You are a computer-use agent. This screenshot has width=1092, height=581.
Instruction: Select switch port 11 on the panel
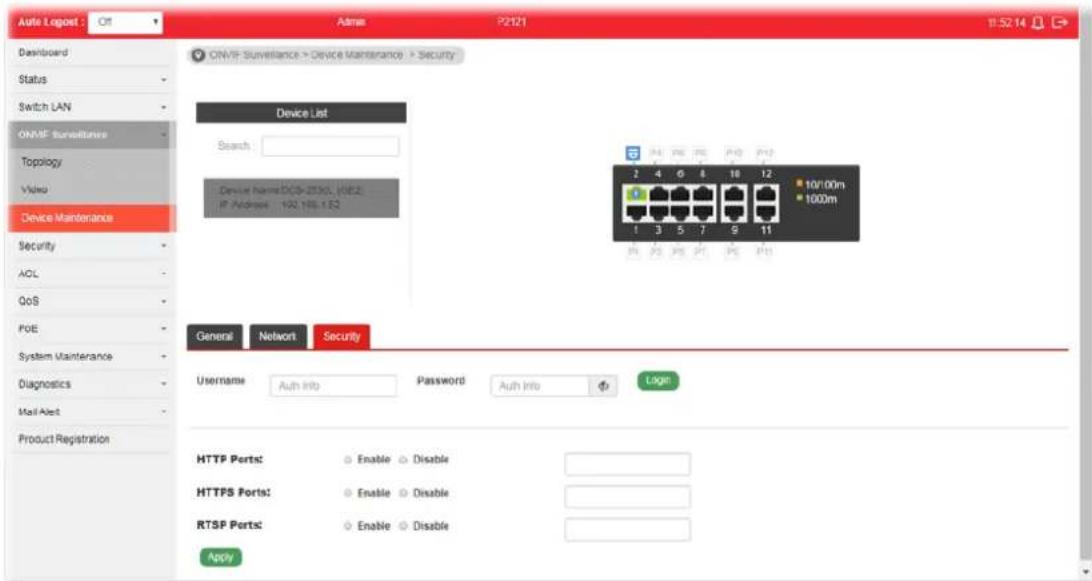click(765, 212)
